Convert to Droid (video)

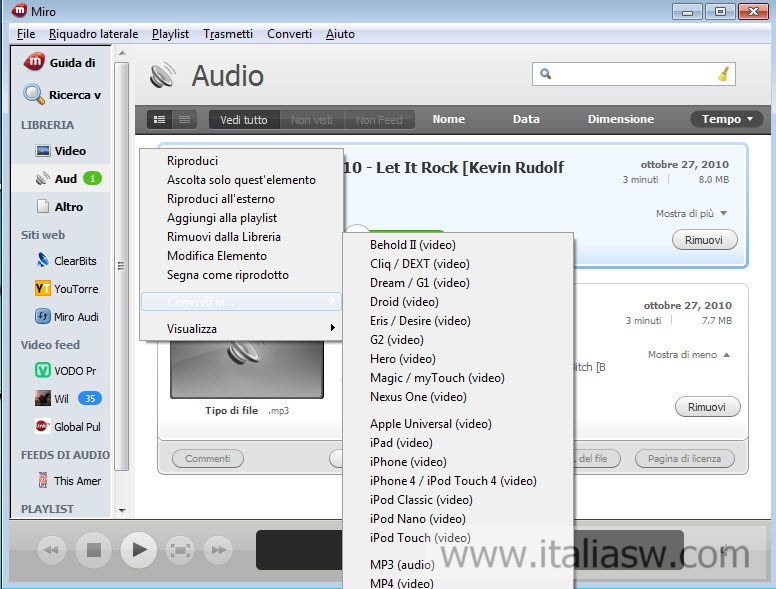pyautogui.click(x=458, y=302)
